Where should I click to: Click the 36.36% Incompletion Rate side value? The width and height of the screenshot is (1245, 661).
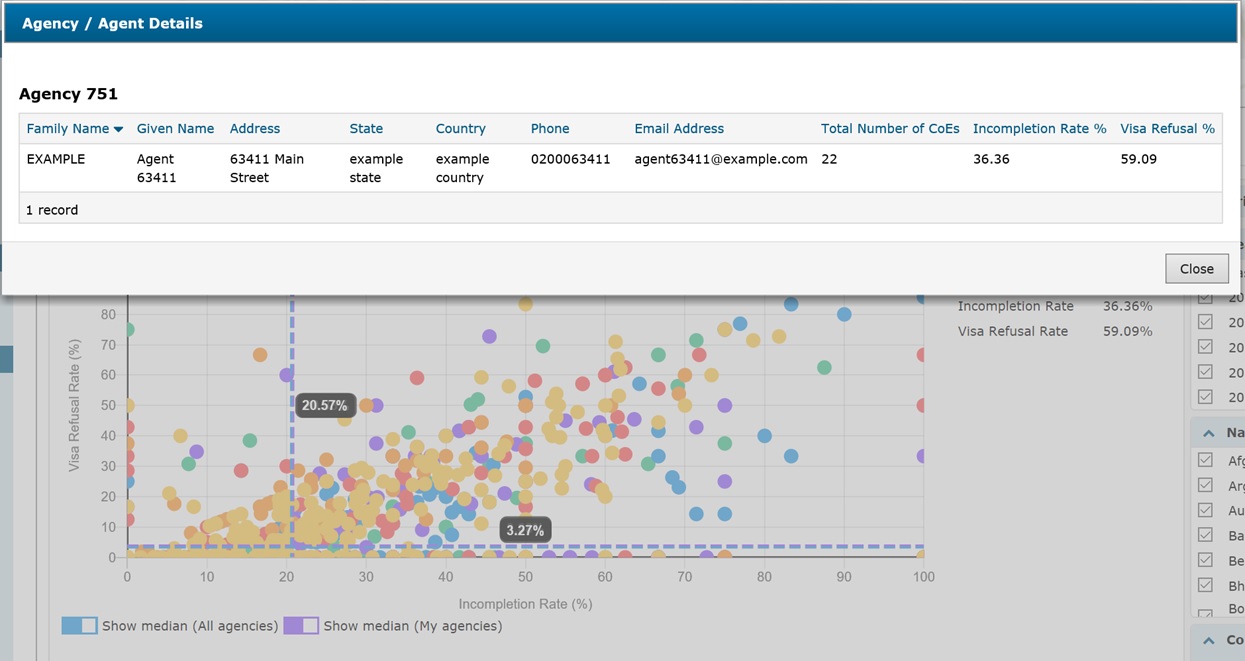click(1128, 306)
